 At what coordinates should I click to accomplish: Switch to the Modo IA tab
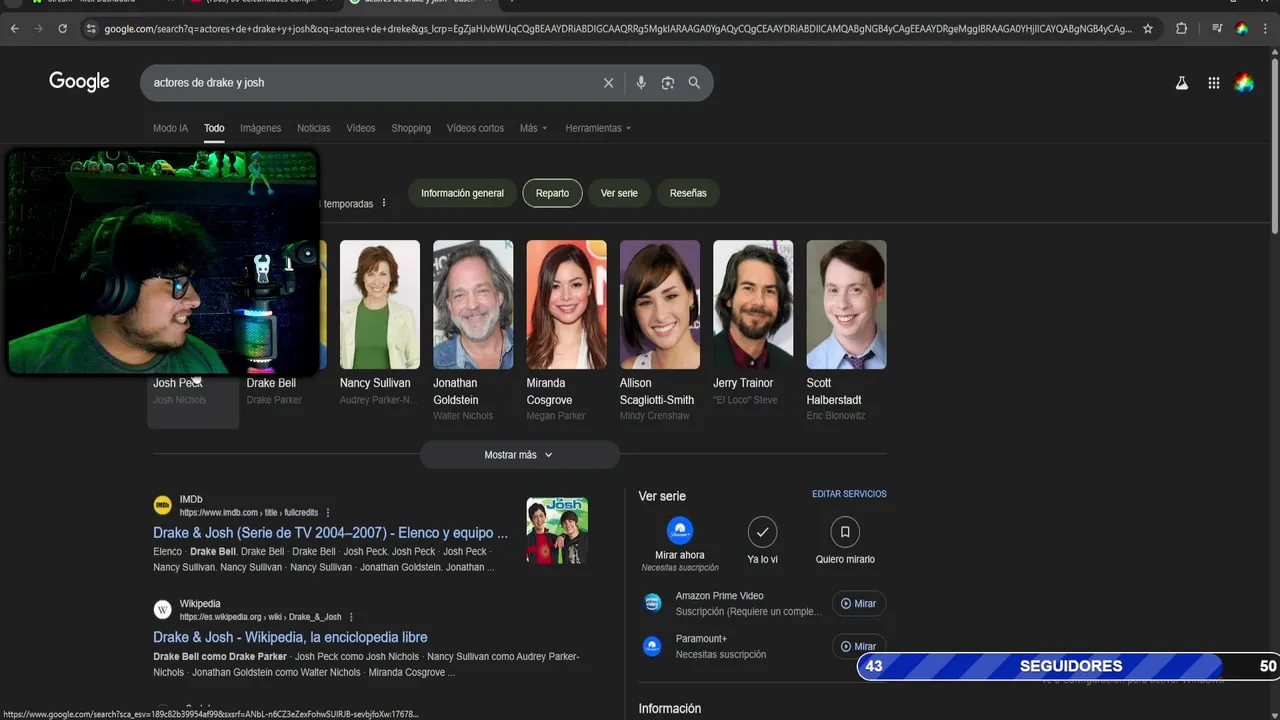(170, 128)
